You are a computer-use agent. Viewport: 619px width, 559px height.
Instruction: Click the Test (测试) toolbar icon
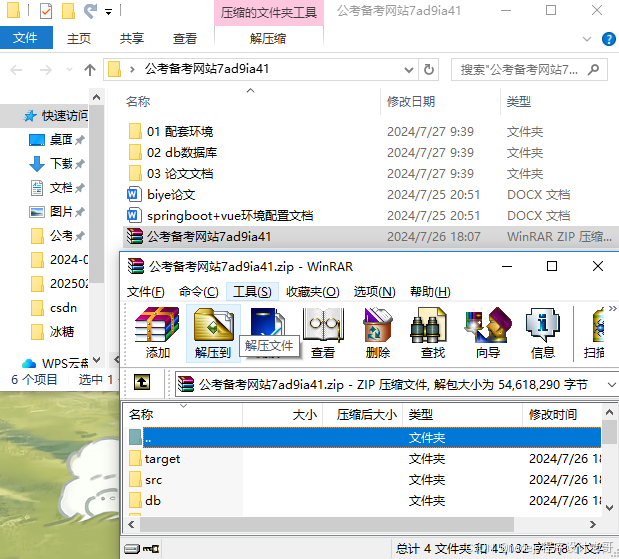tap(267, 324)
